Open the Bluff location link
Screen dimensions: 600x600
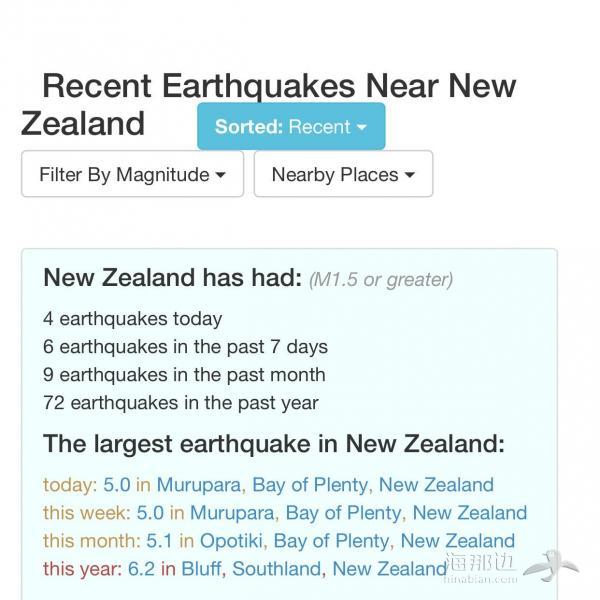(x=201, y=569)
